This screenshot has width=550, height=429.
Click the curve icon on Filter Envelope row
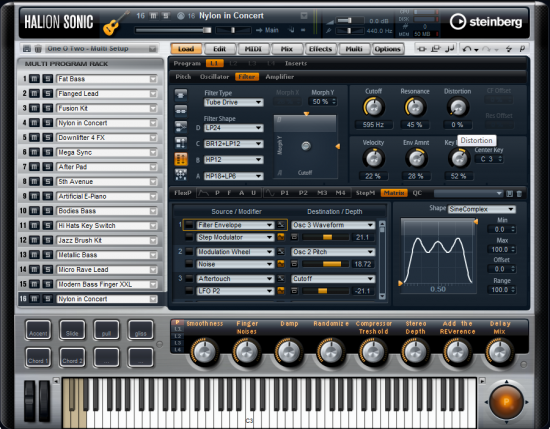pyautogui.click(x=281, y=225)
